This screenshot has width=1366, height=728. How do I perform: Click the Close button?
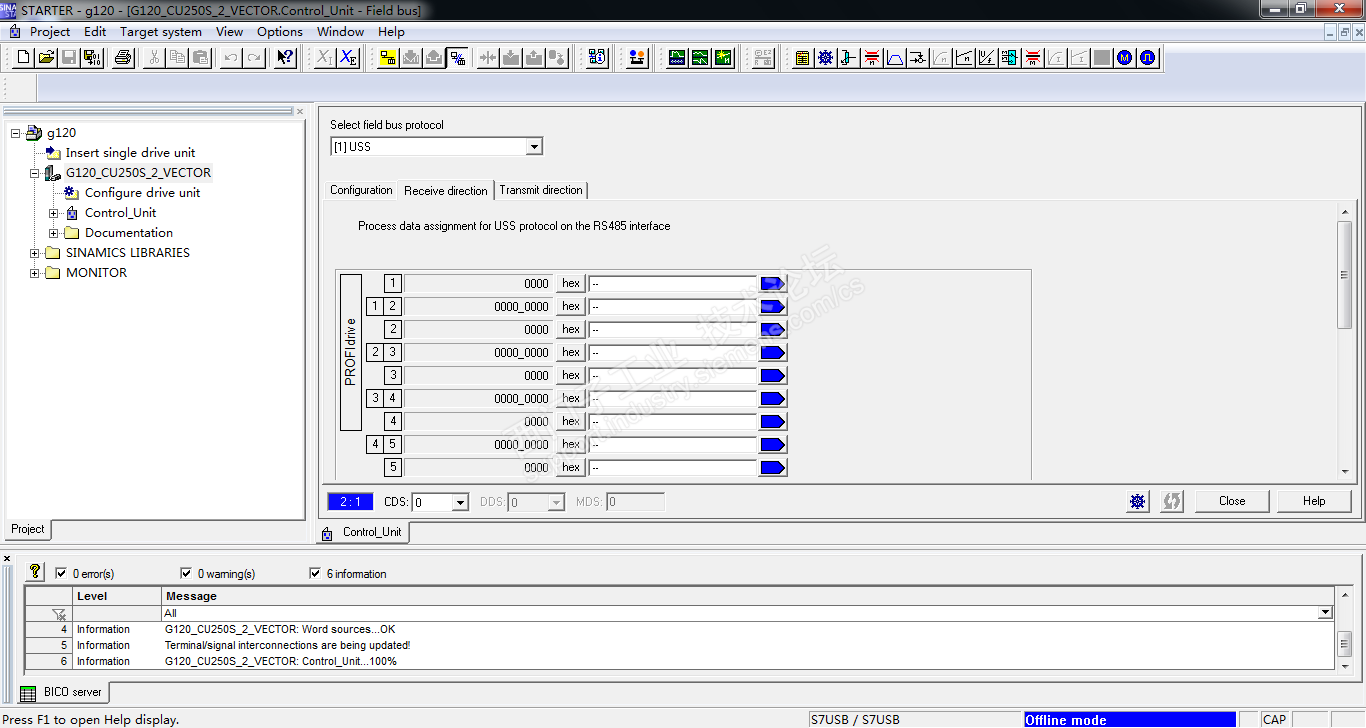pyautogui.click(x=1232, y=502)
